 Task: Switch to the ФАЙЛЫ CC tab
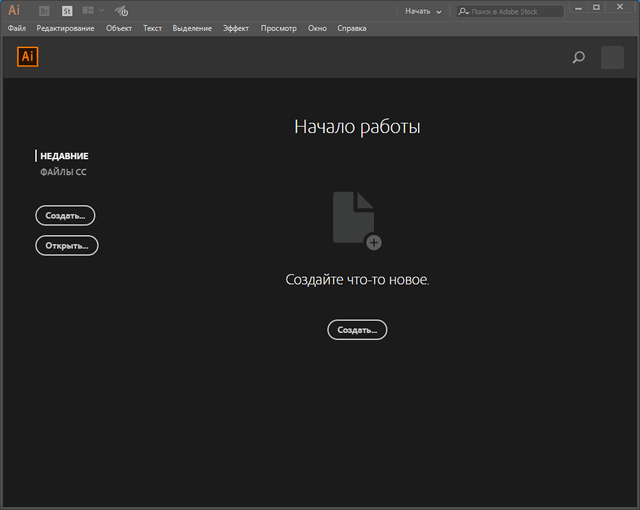click(x=63, y=173)
